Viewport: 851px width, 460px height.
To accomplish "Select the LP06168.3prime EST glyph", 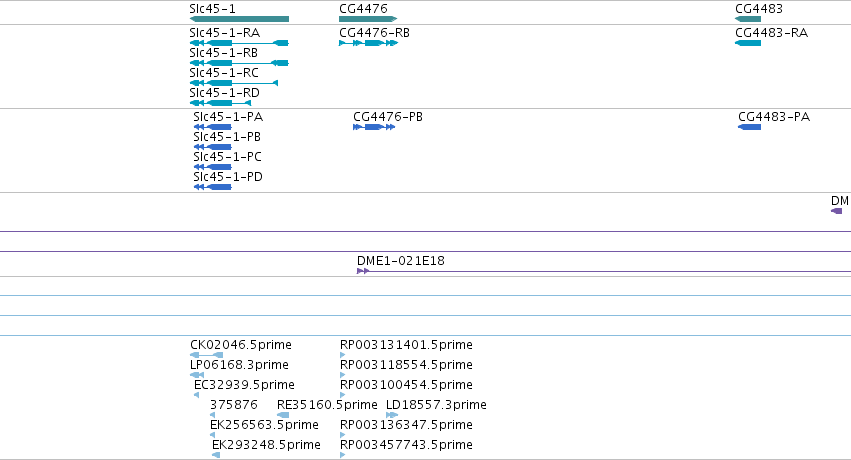I will point(197,375).
